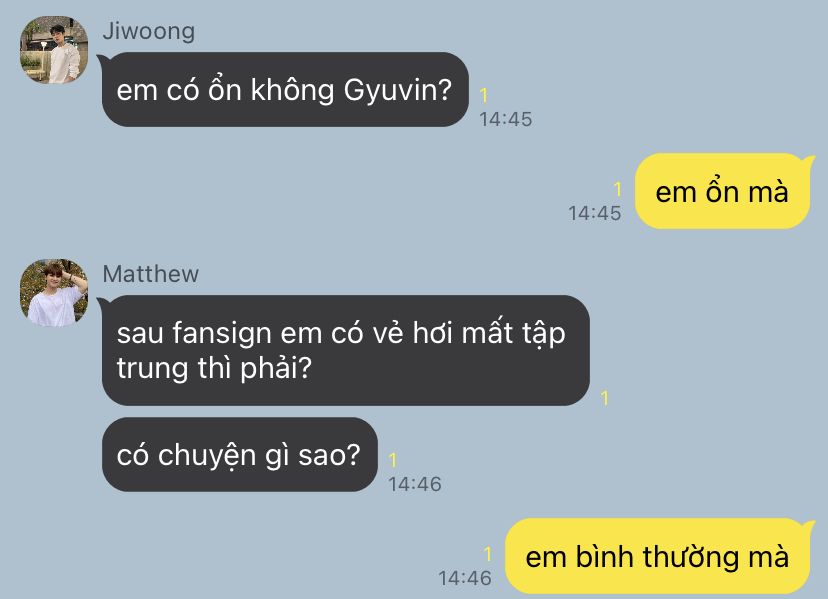This screenshot has width=828, height=599.
Task: Click unread count beside the fansign message
Action: [605, 398]
